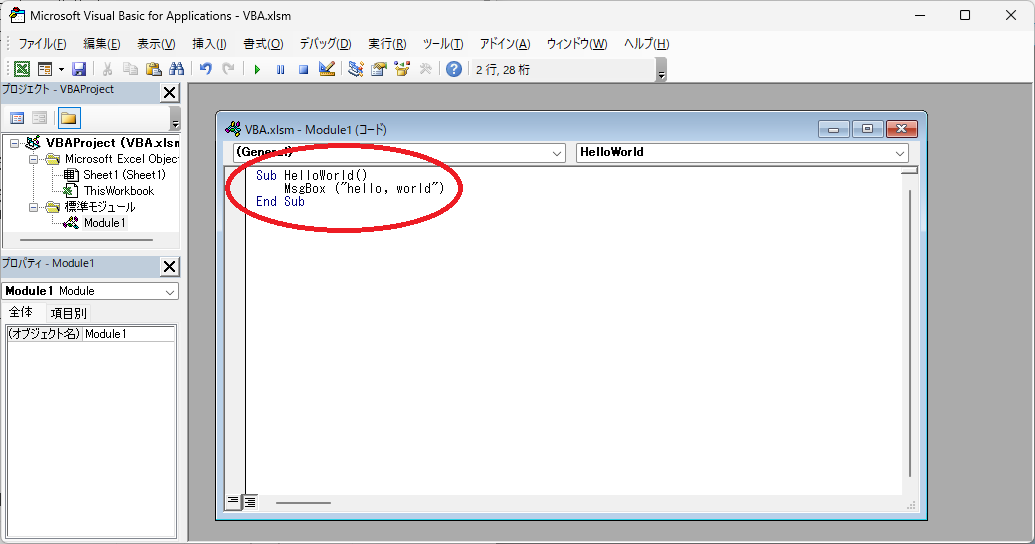This screenshot has height=544, width=1035.
Task: Click the Sub HelloWorld() code line
Action: [312, 175]
